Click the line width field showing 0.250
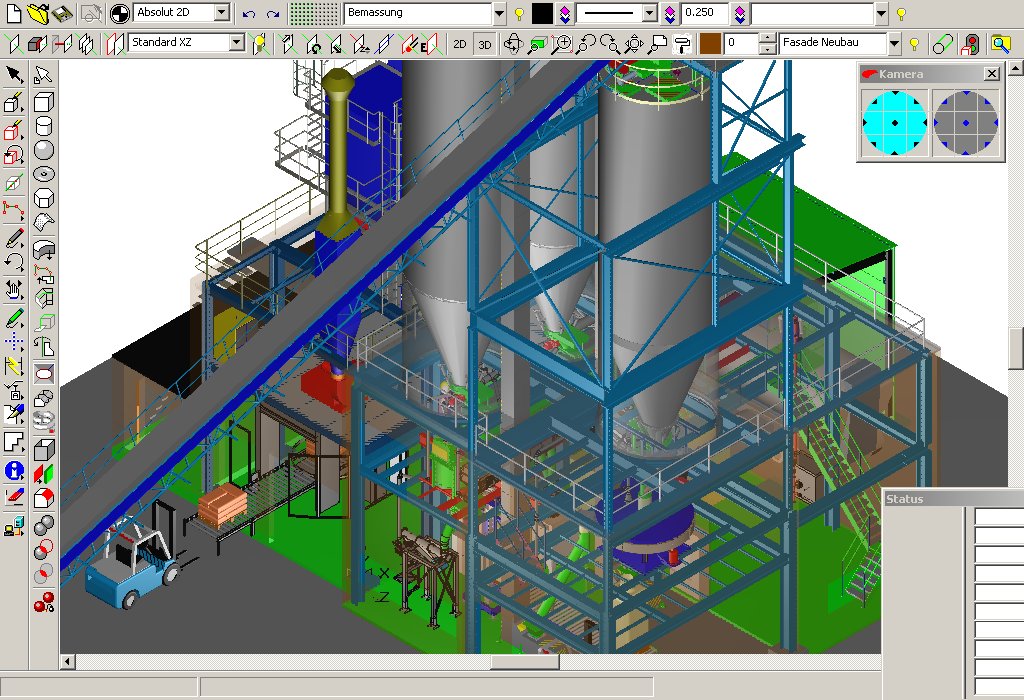This screenshot has width=1024, height=700. (704, 14)
